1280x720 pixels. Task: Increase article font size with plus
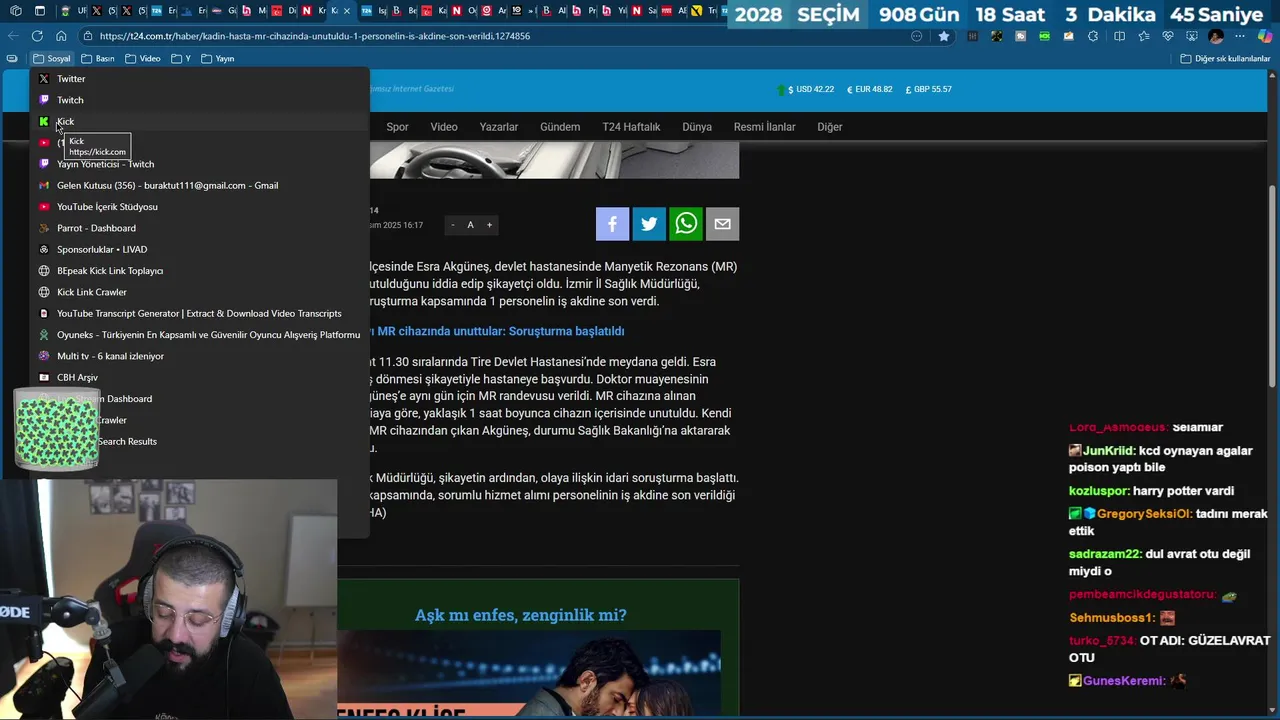(489, 225)
